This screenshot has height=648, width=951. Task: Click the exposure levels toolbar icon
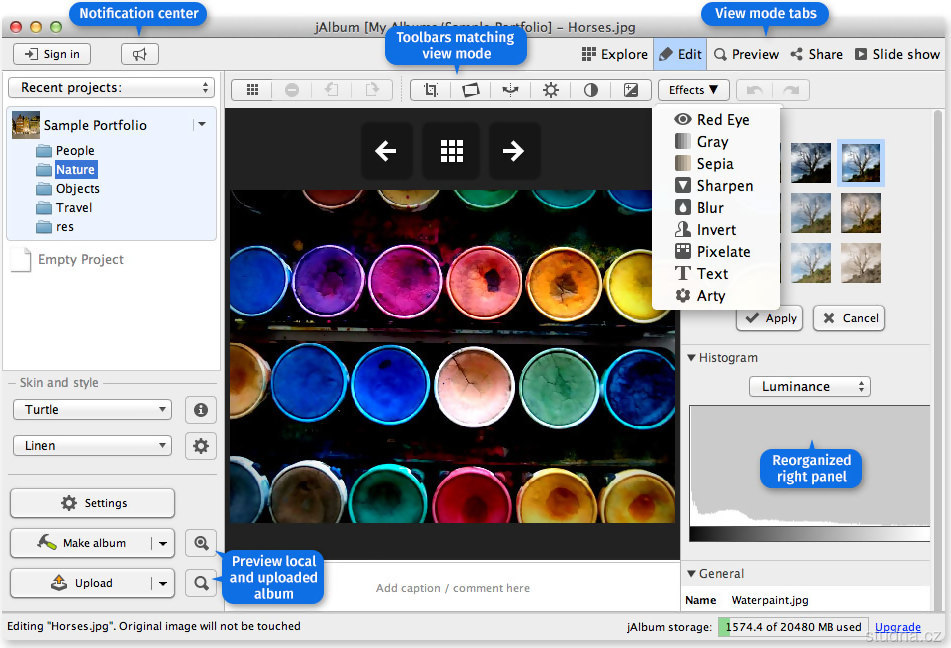631,90
